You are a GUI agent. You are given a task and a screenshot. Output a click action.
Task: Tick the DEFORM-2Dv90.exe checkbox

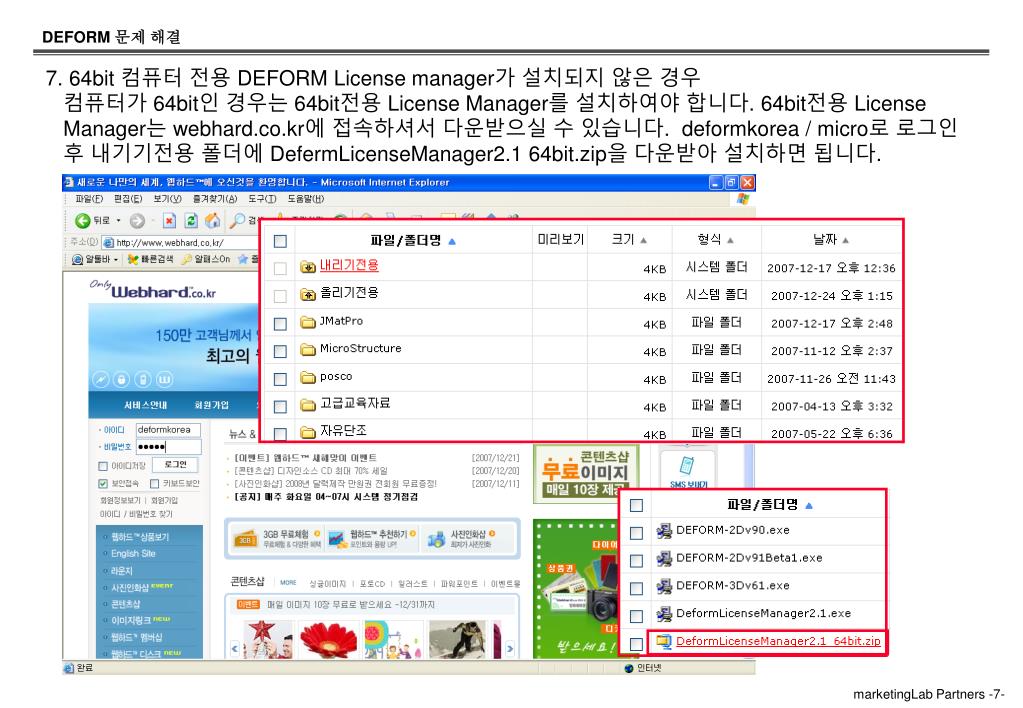click(637, 533)
